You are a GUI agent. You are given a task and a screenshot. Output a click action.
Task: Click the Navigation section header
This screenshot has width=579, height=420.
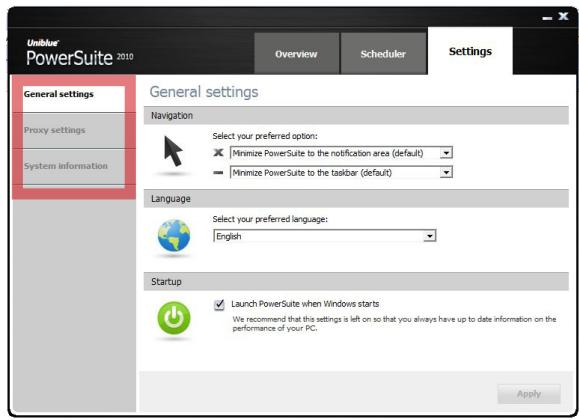[x=356, y=115]
